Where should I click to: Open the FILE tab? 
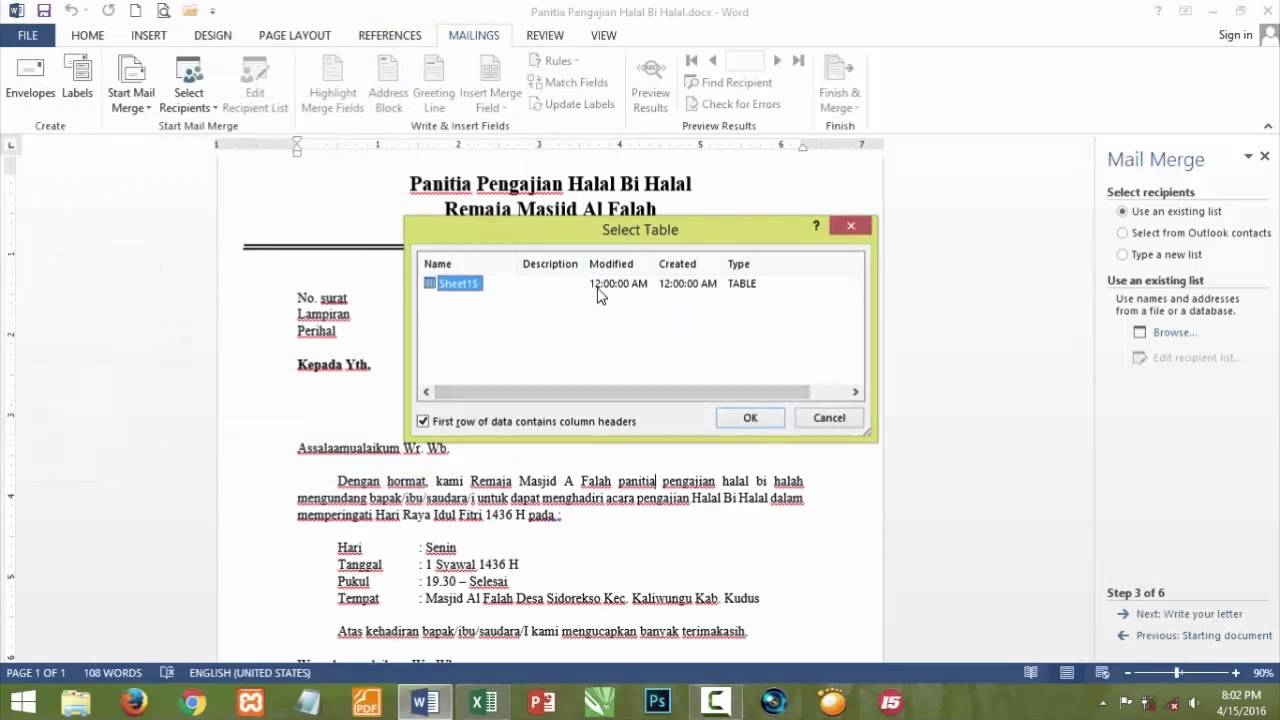pyautogui.click(x=28, y=35)
